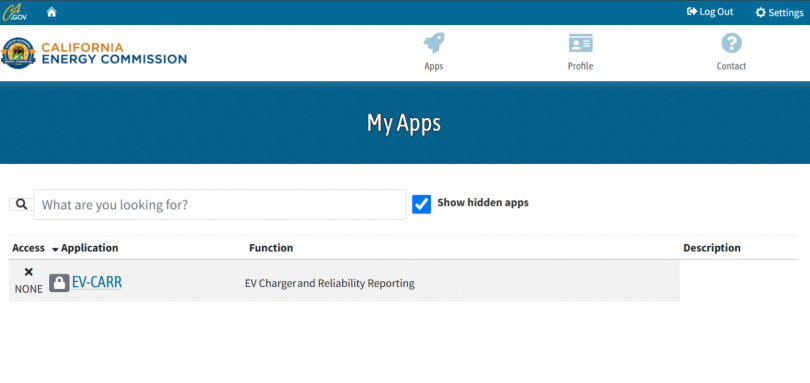Select the Profile navigation label

click(x=581, y=66)
